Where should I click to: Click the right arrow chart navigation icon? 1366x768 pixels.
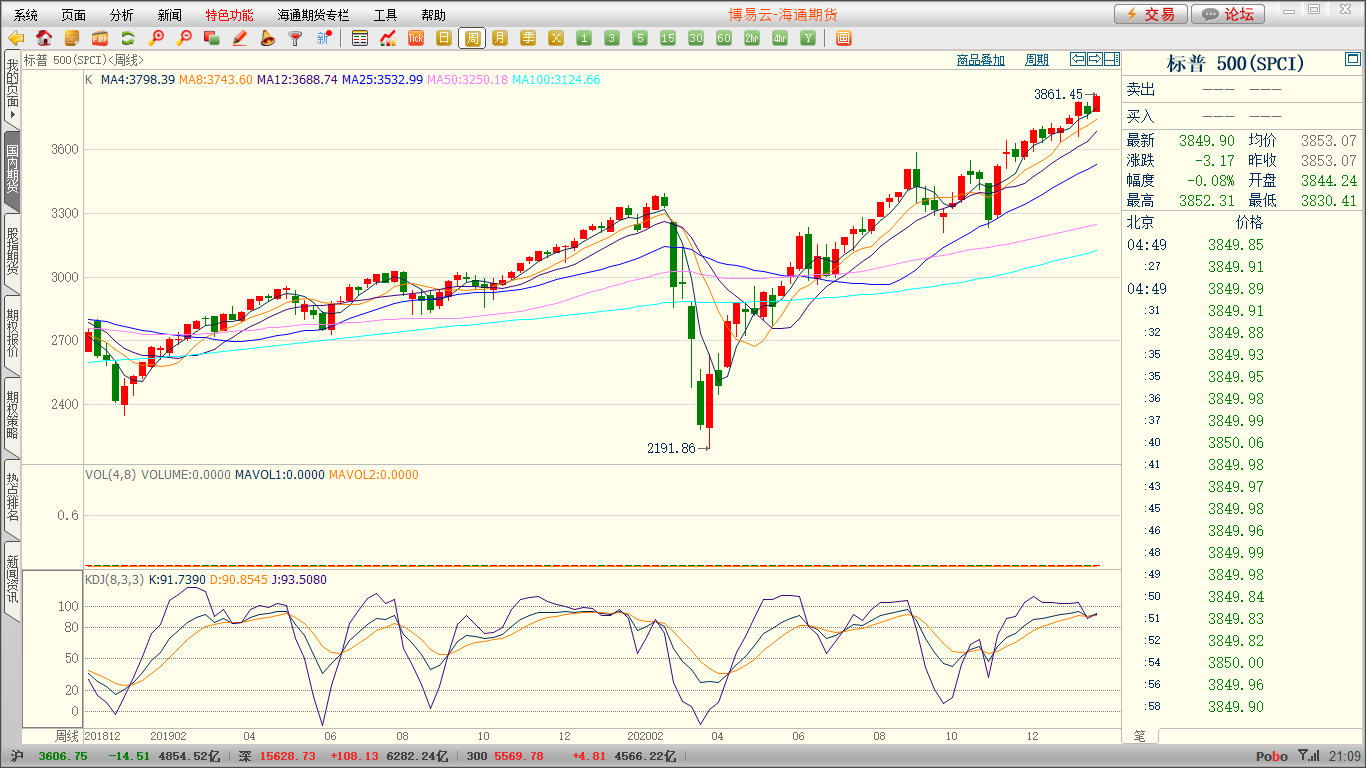tap(1095, 59)
